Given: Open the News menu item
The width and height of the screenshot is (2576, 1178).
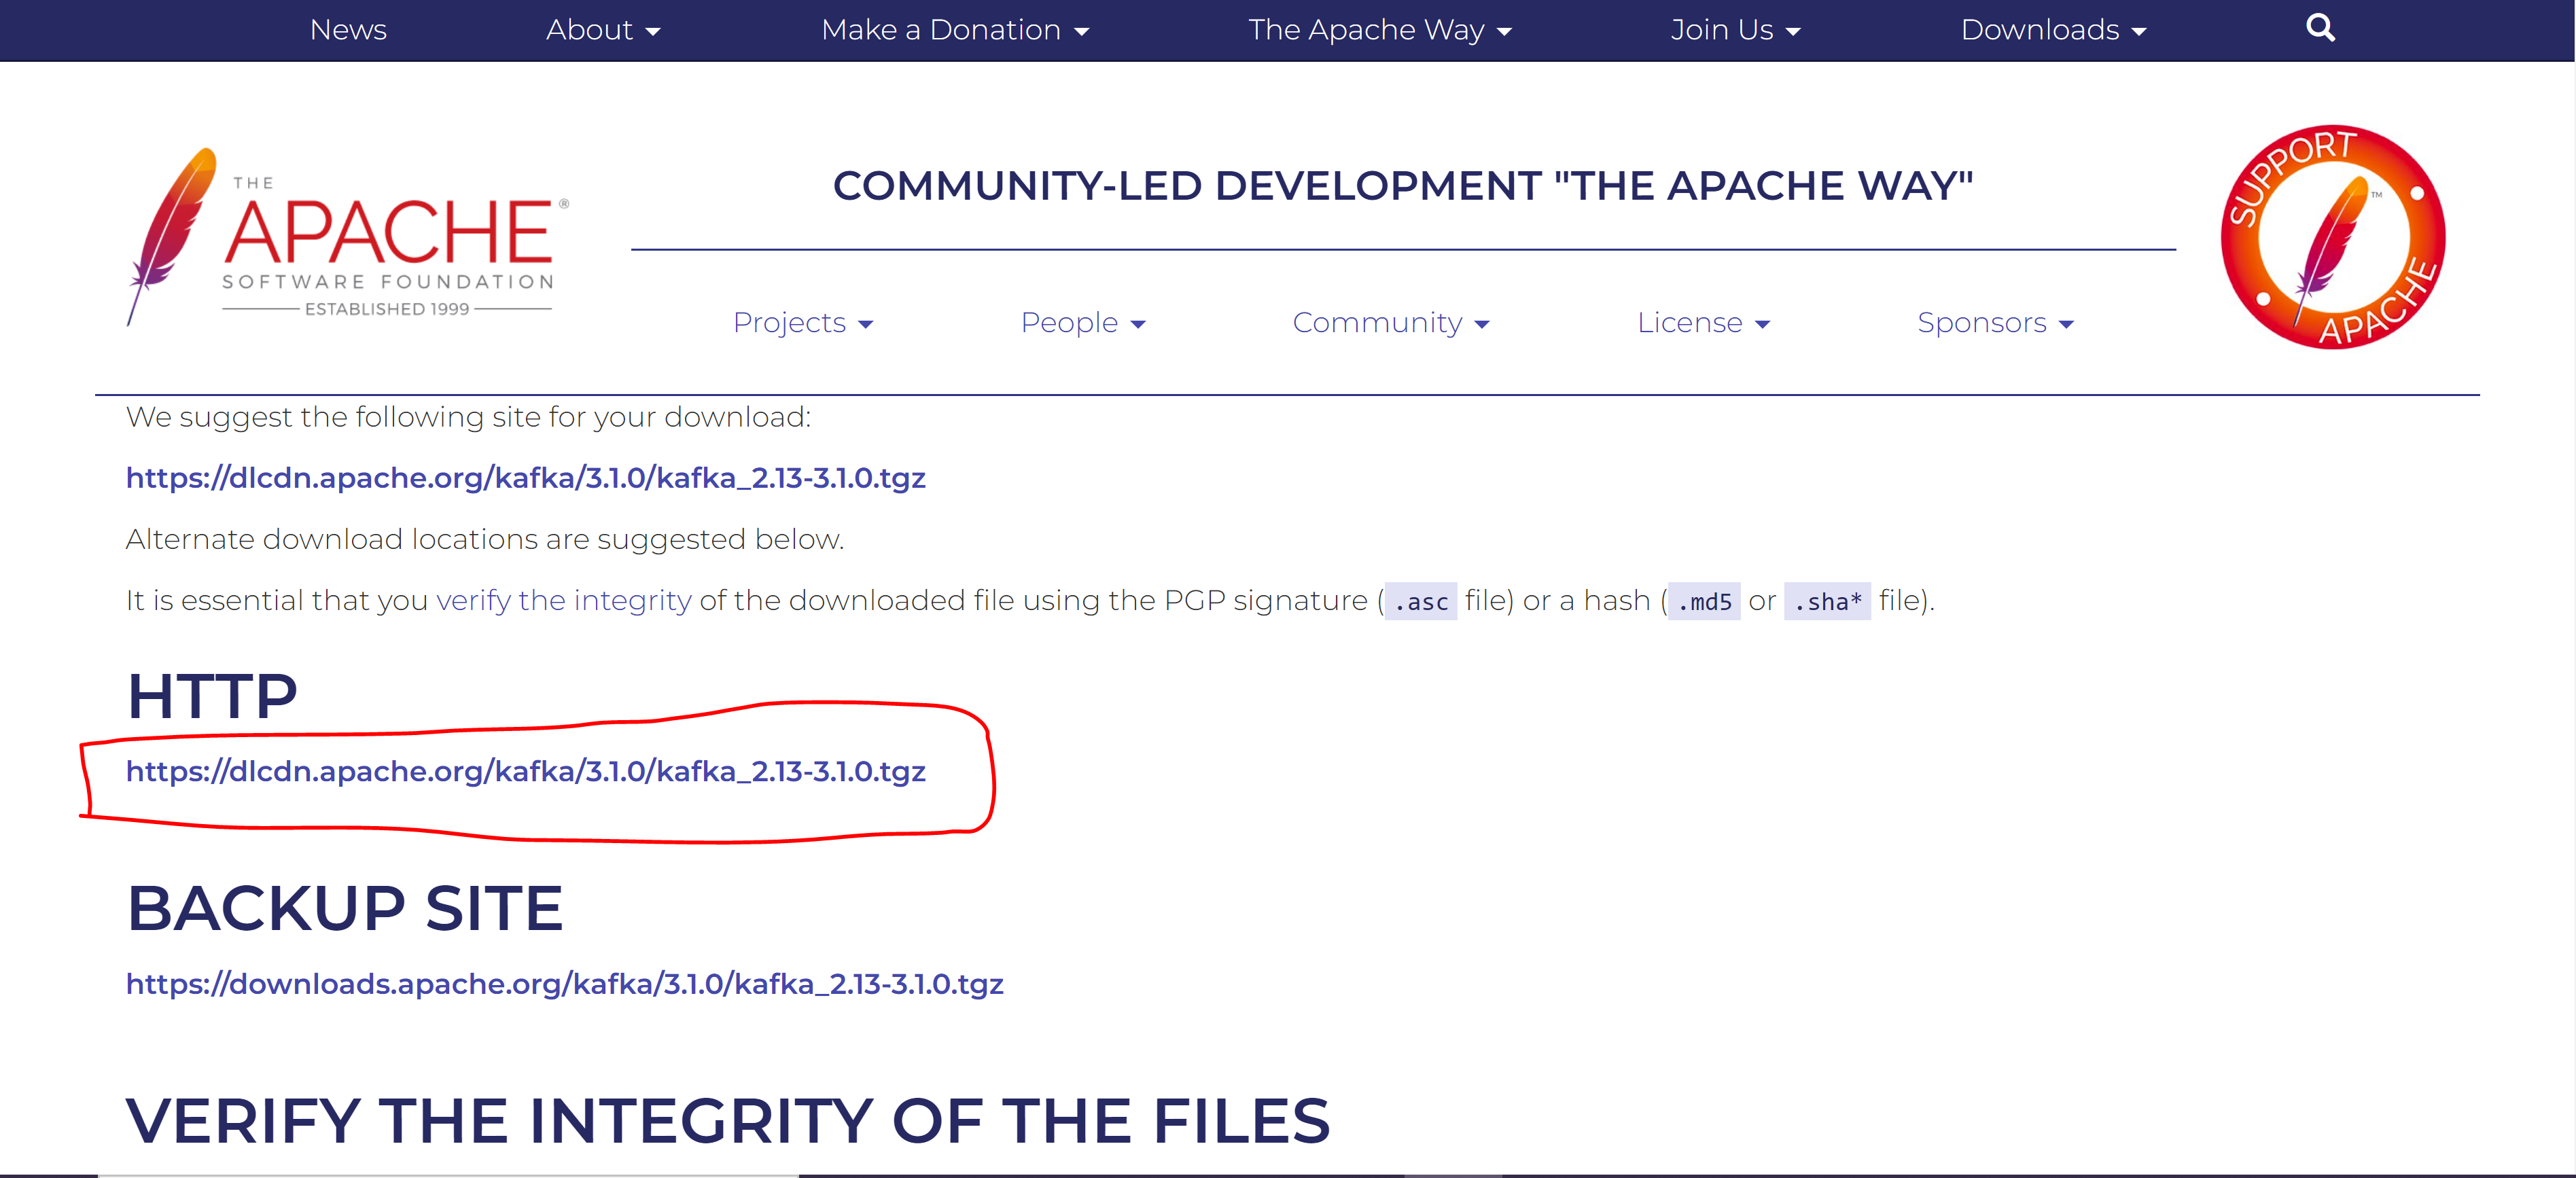Looking at the screenshot, I should tap(348, 30).
